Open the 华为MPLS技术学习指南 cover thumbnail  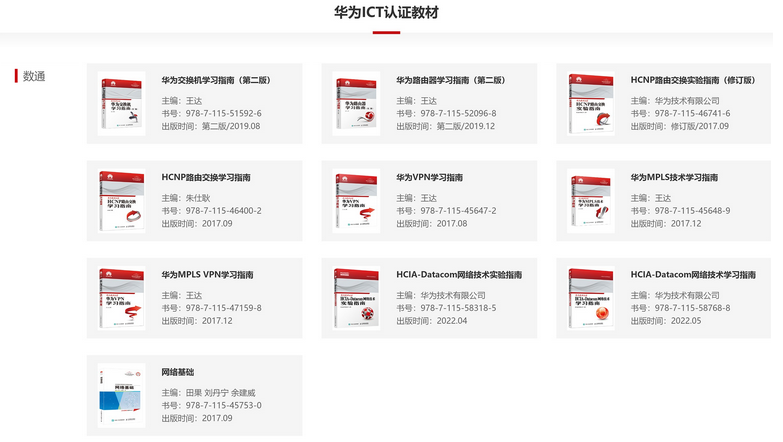[591, 201]
